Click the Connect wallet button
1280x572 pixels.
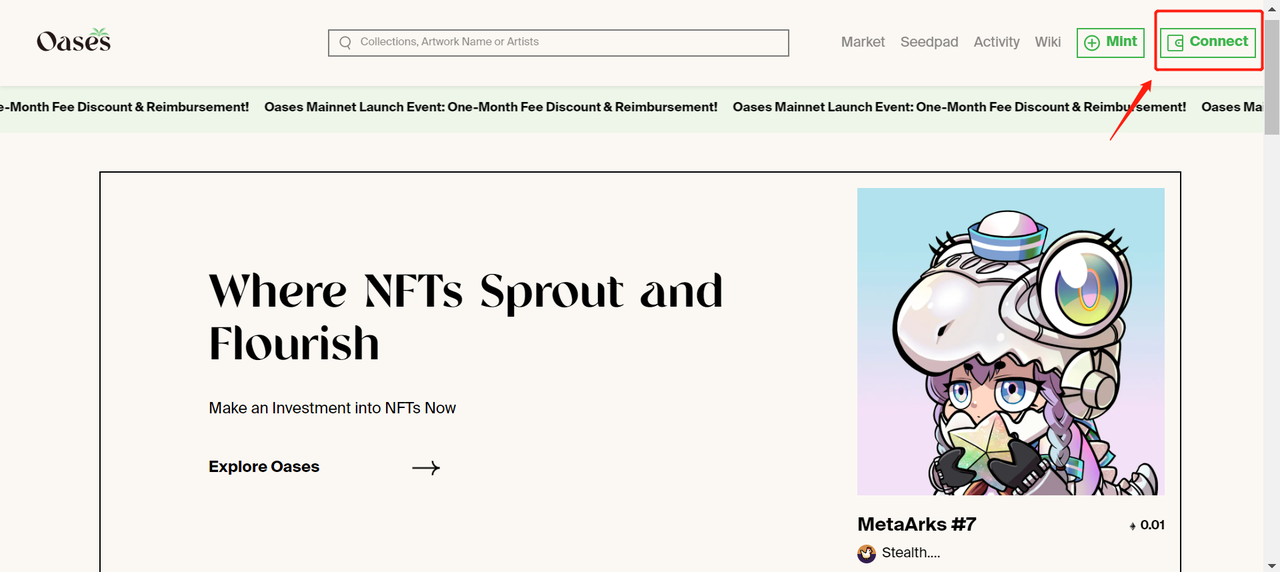(x=1208, y=43)
